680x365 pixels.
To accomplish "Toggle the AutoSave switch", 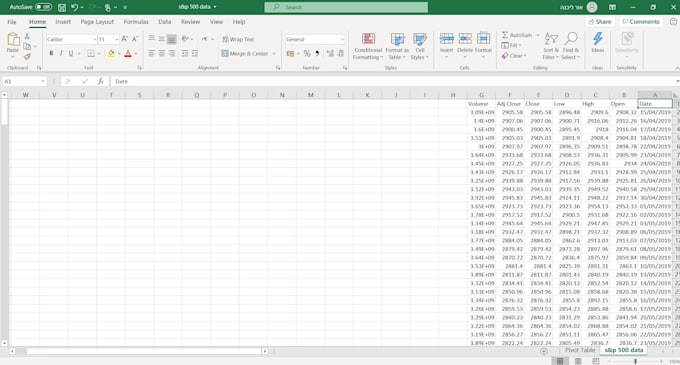I will click(x=43, y=7).
